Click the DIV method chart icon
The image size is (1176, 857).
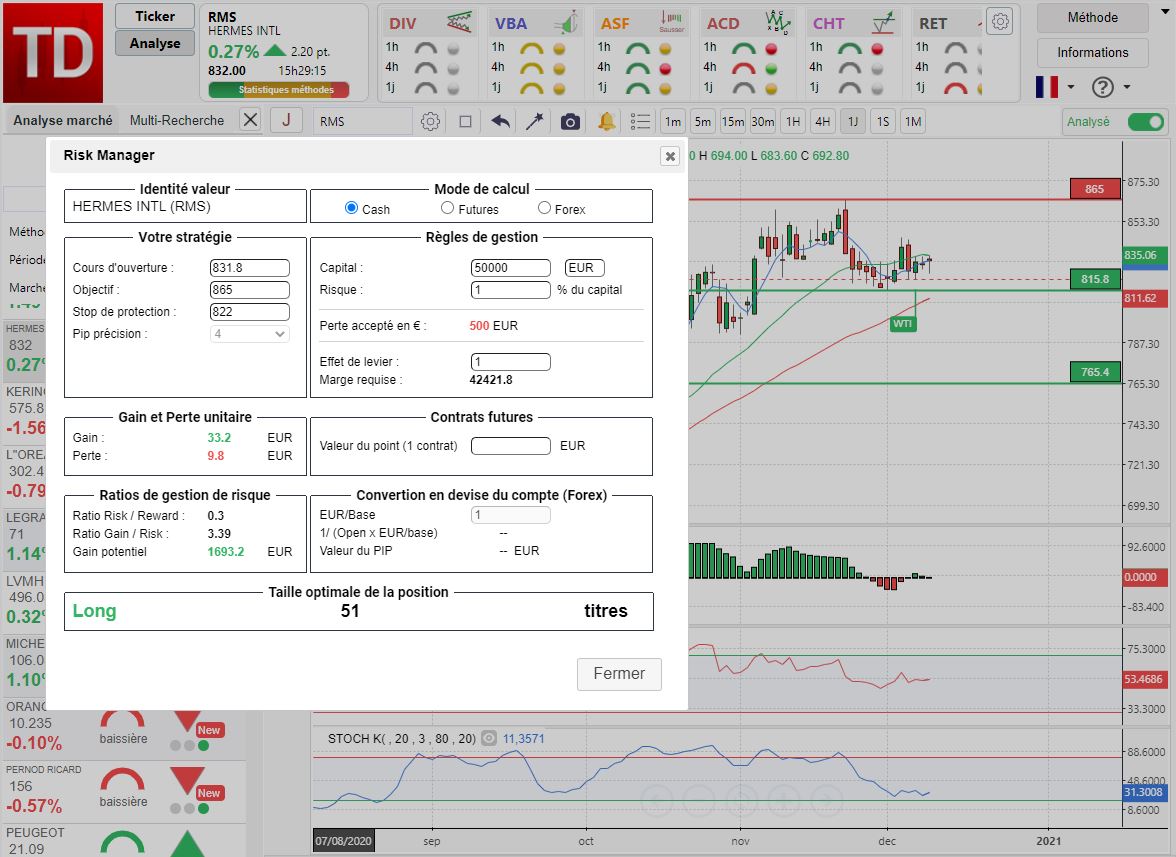pyautogui.click(x=460, y=22)
